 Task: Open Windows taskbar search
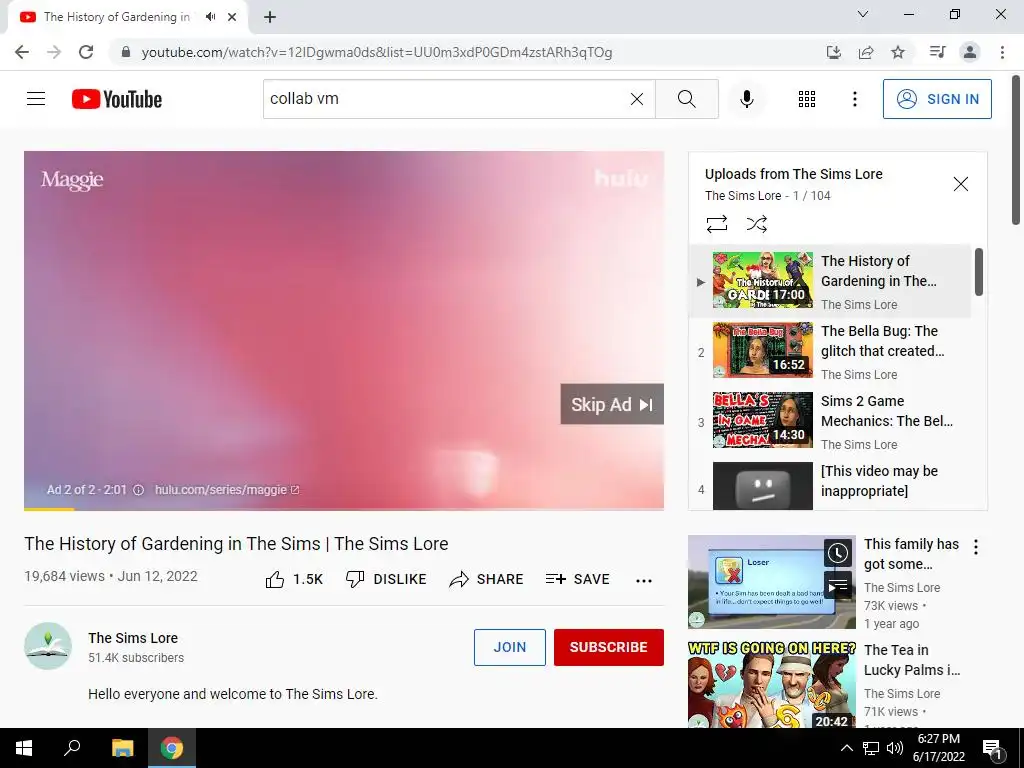pyautogui.click(x=72, y=748)
